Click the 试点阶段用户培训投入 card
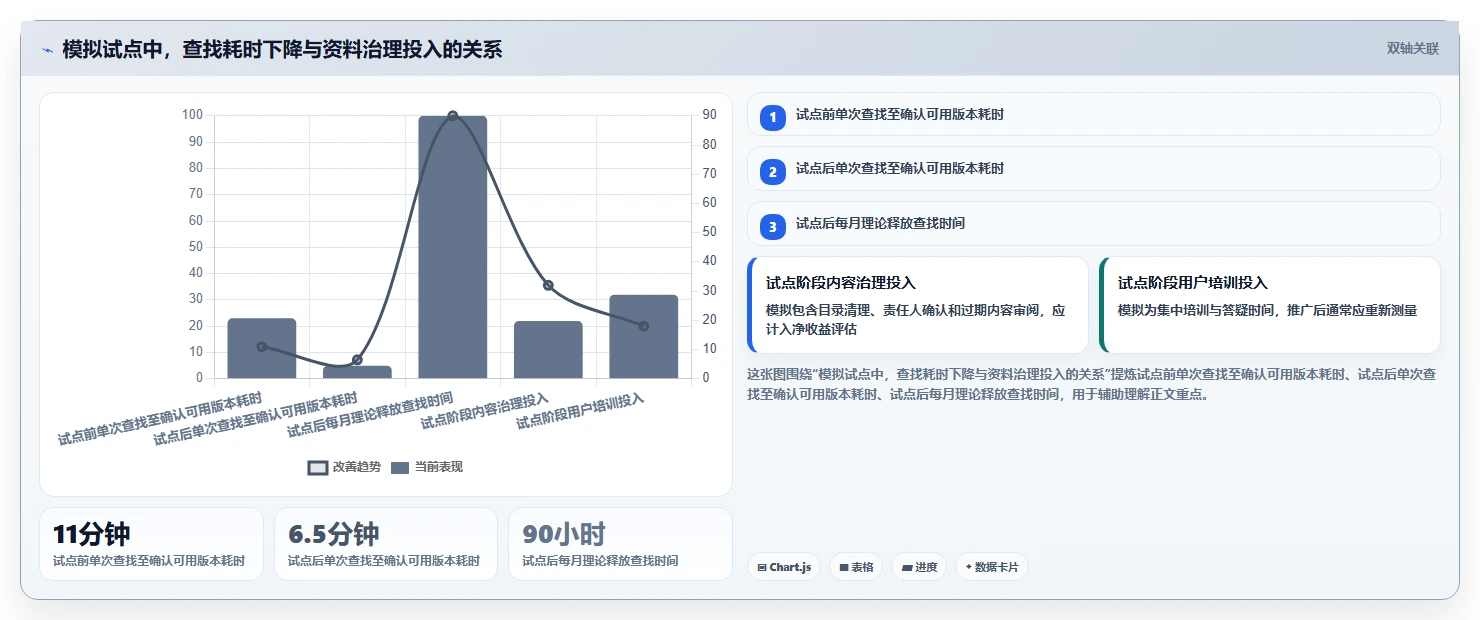 click(x=1269, y=305)
